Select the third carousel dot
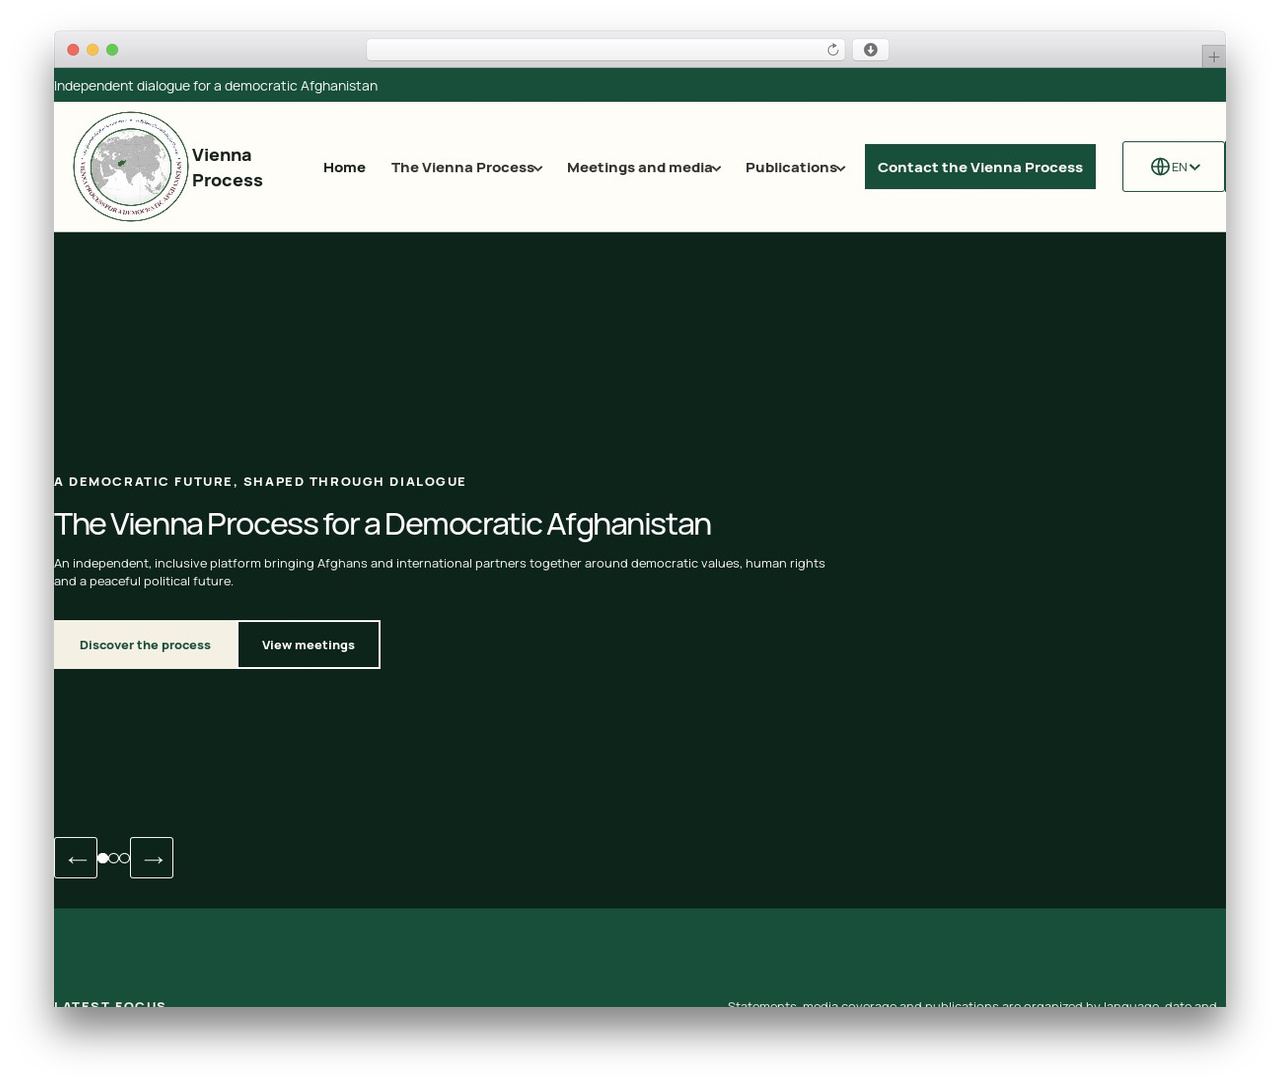Screen dimensions: 1280x1084 [125, 858]
